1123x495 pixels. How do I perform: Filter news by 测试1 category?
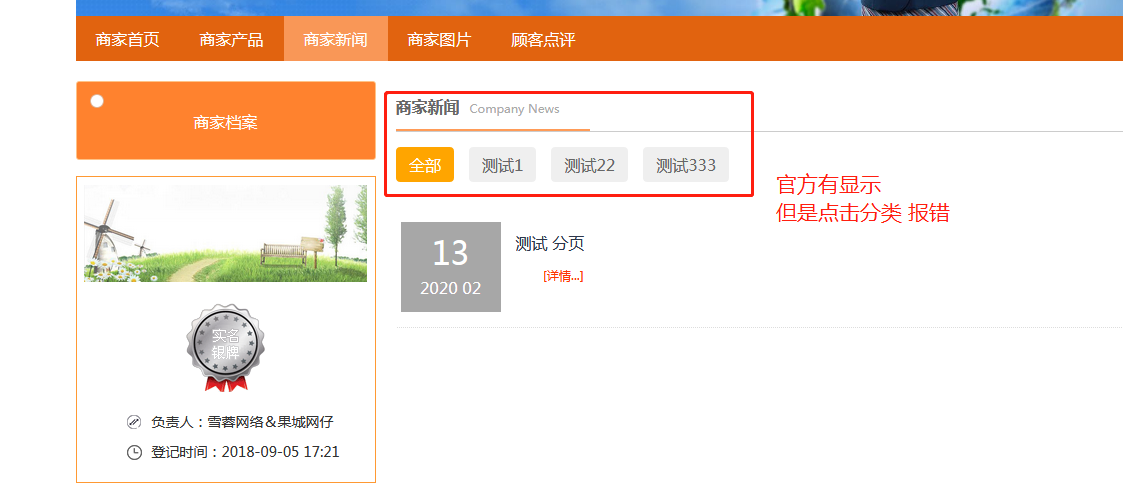(x=502, y=165)
